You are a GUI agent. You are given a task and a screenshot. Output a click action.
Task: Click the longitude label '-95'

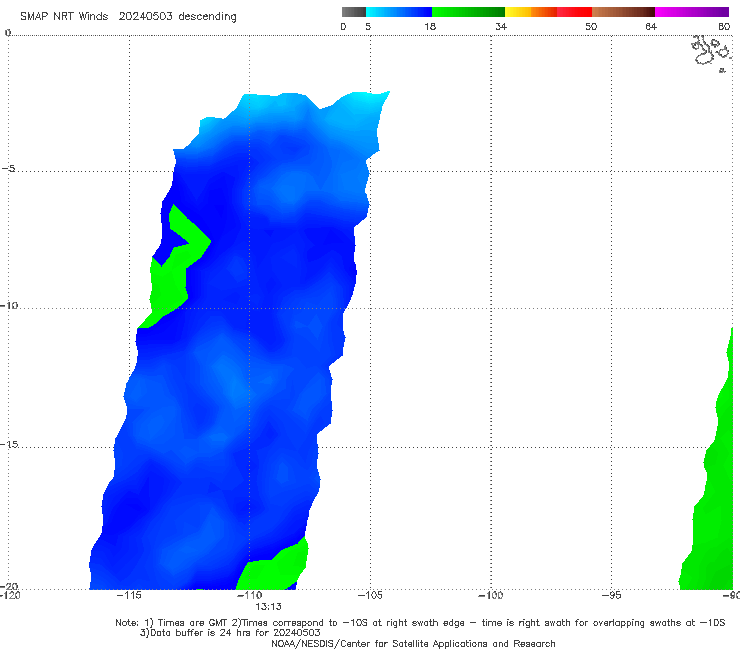click(611, 595)
